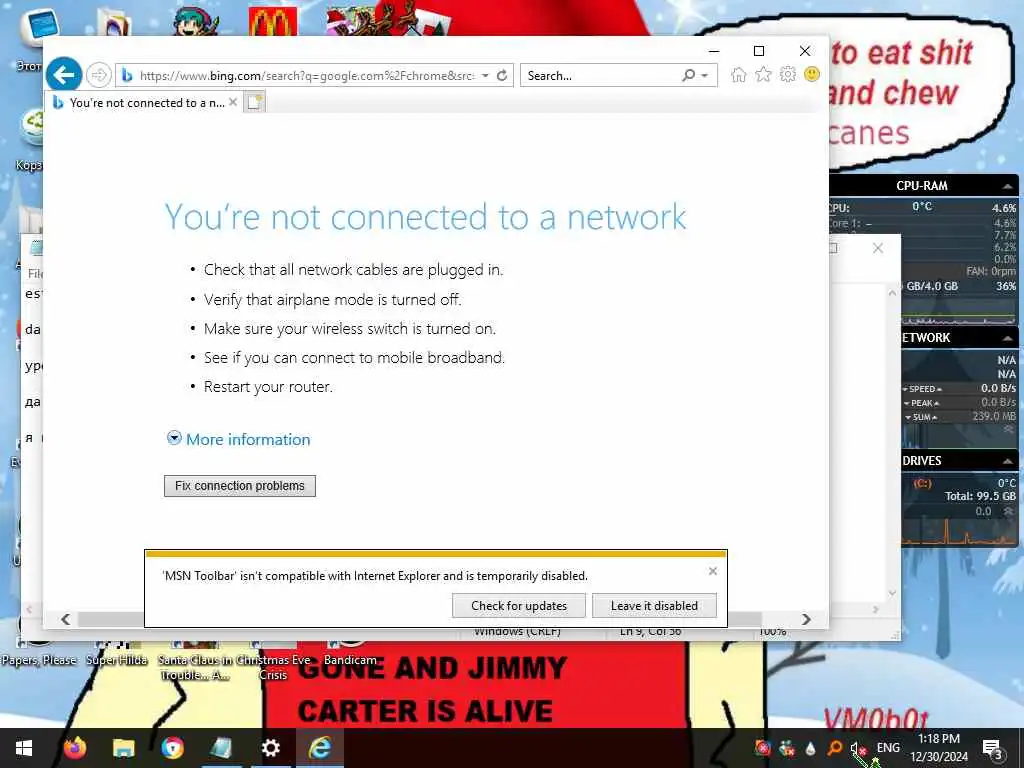Open IE home page icon

739,75
